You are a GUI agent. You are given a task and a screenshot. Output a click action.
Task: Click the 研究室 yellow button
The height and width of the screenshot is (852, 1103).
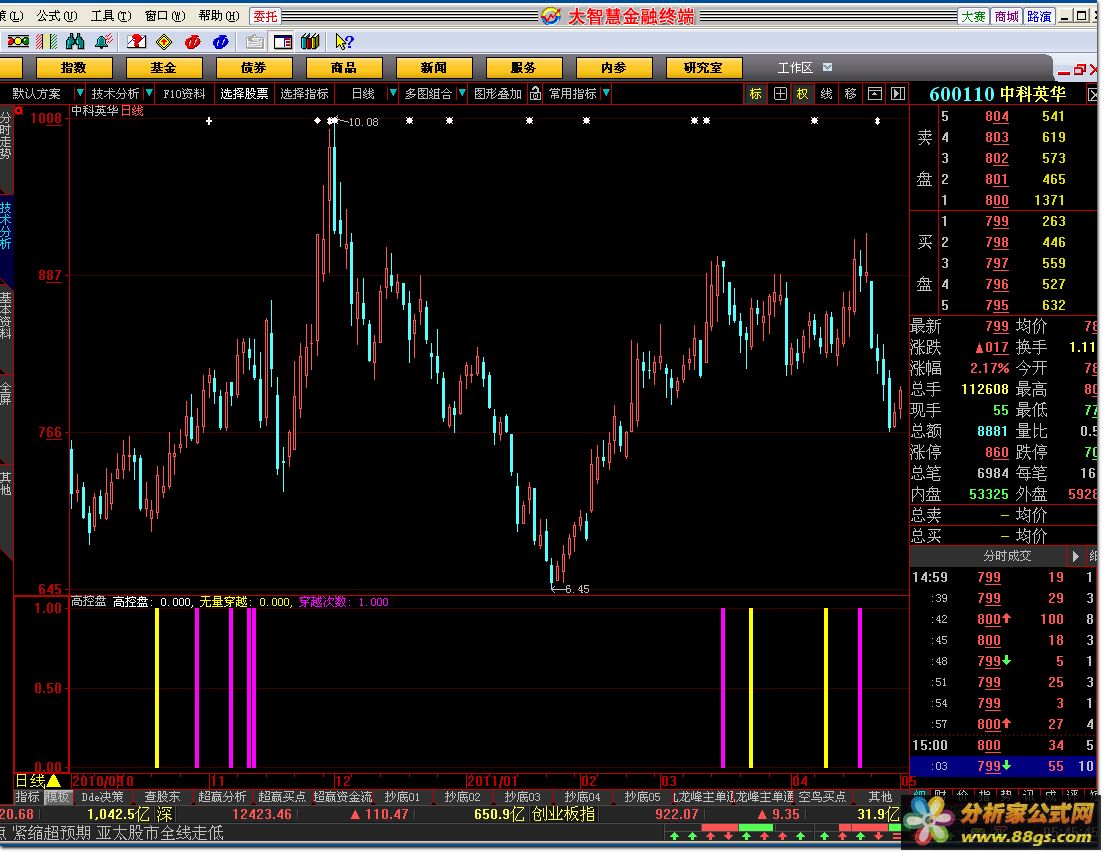[x=703, y=68]
